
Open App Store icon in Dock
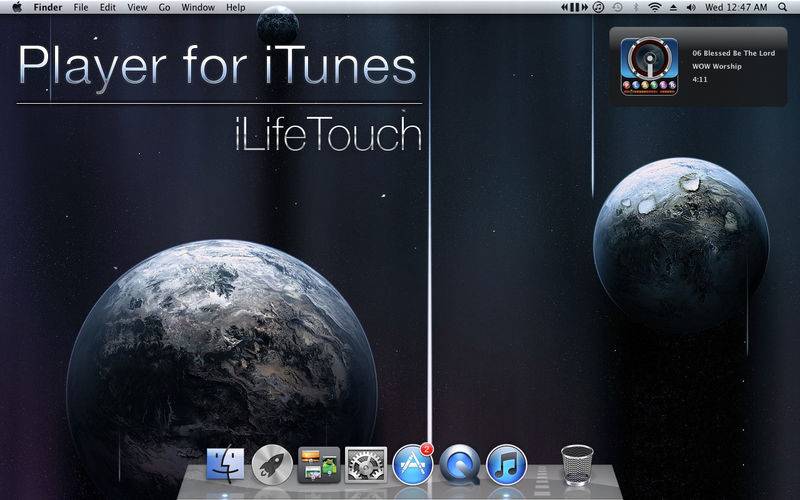413,464
